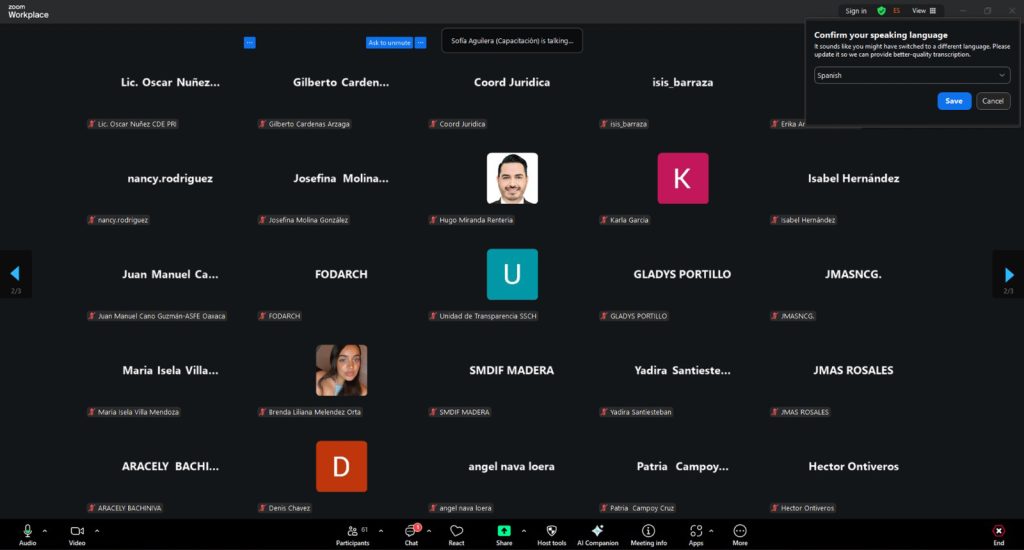Show Meeting info

coord(648,534)
